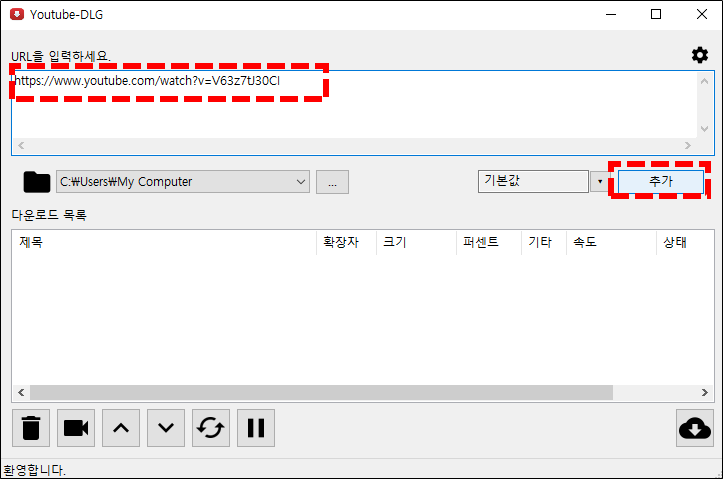Click URL box horizontal scroll left arrow
Viewport: 723px width, 479px height.
[21, 146]
